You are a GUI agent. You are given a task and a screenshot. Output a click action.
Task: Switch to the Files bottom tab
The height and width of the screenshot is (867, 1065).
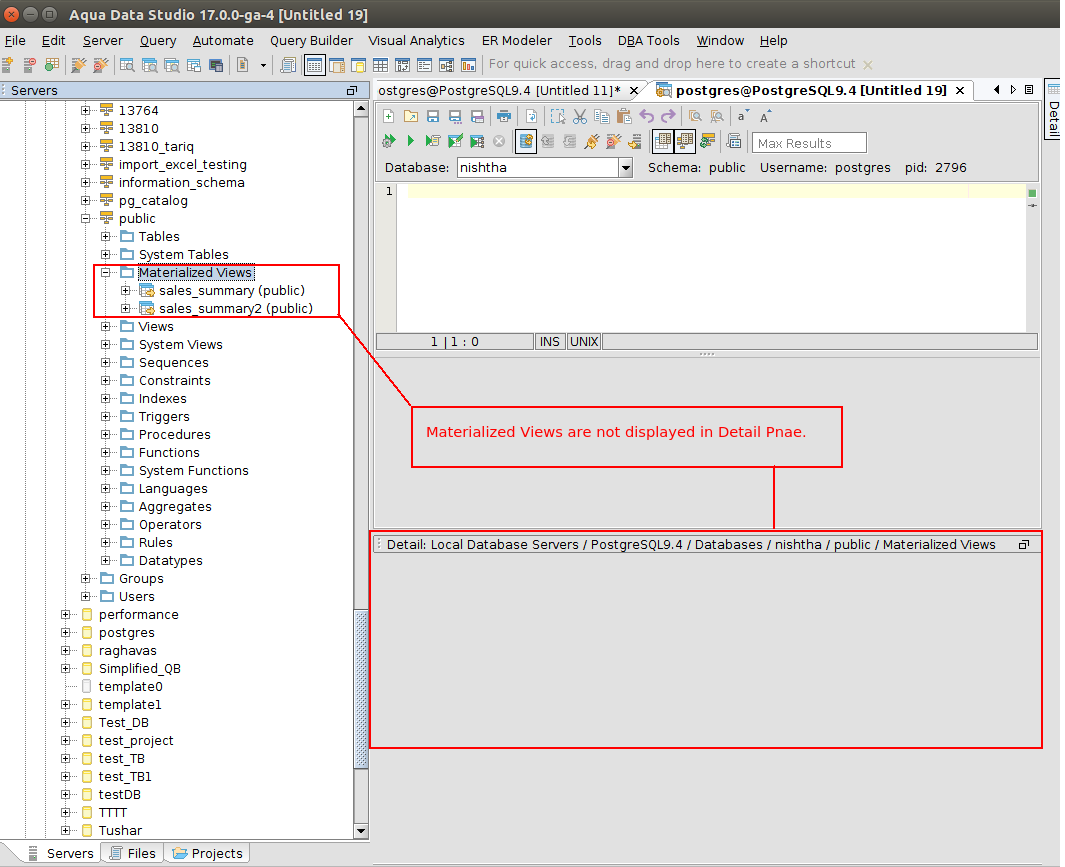pyautogui.click(x=133, y=853)
